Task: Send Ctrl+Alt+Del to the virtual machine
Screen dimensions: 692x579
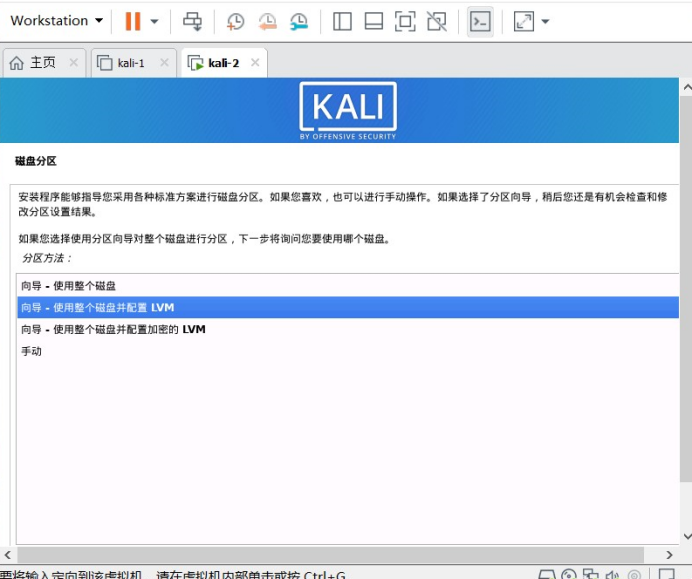Action: [x=192, y=21]
